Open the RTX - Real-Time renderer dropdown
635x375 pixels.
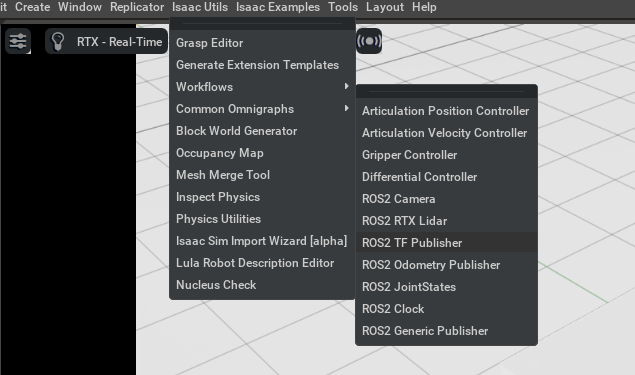pyautogui.click(x=107, y=41)
